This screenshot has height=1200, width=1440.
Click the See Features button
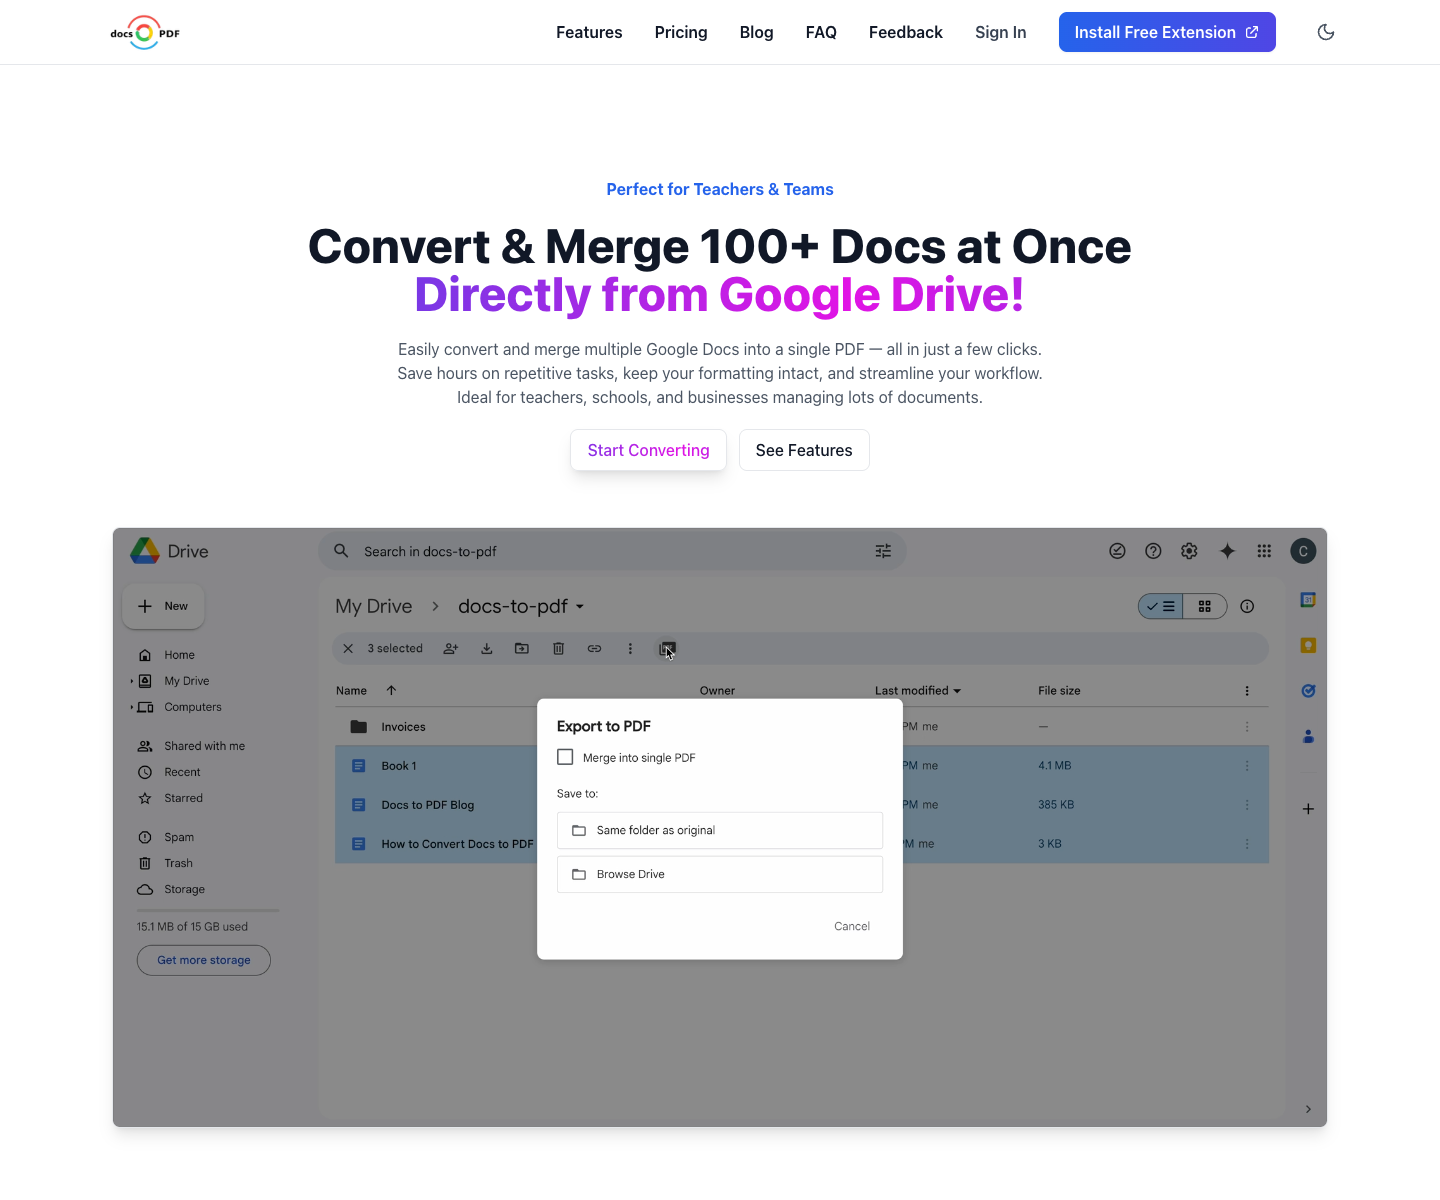click(x=804, y=450)
